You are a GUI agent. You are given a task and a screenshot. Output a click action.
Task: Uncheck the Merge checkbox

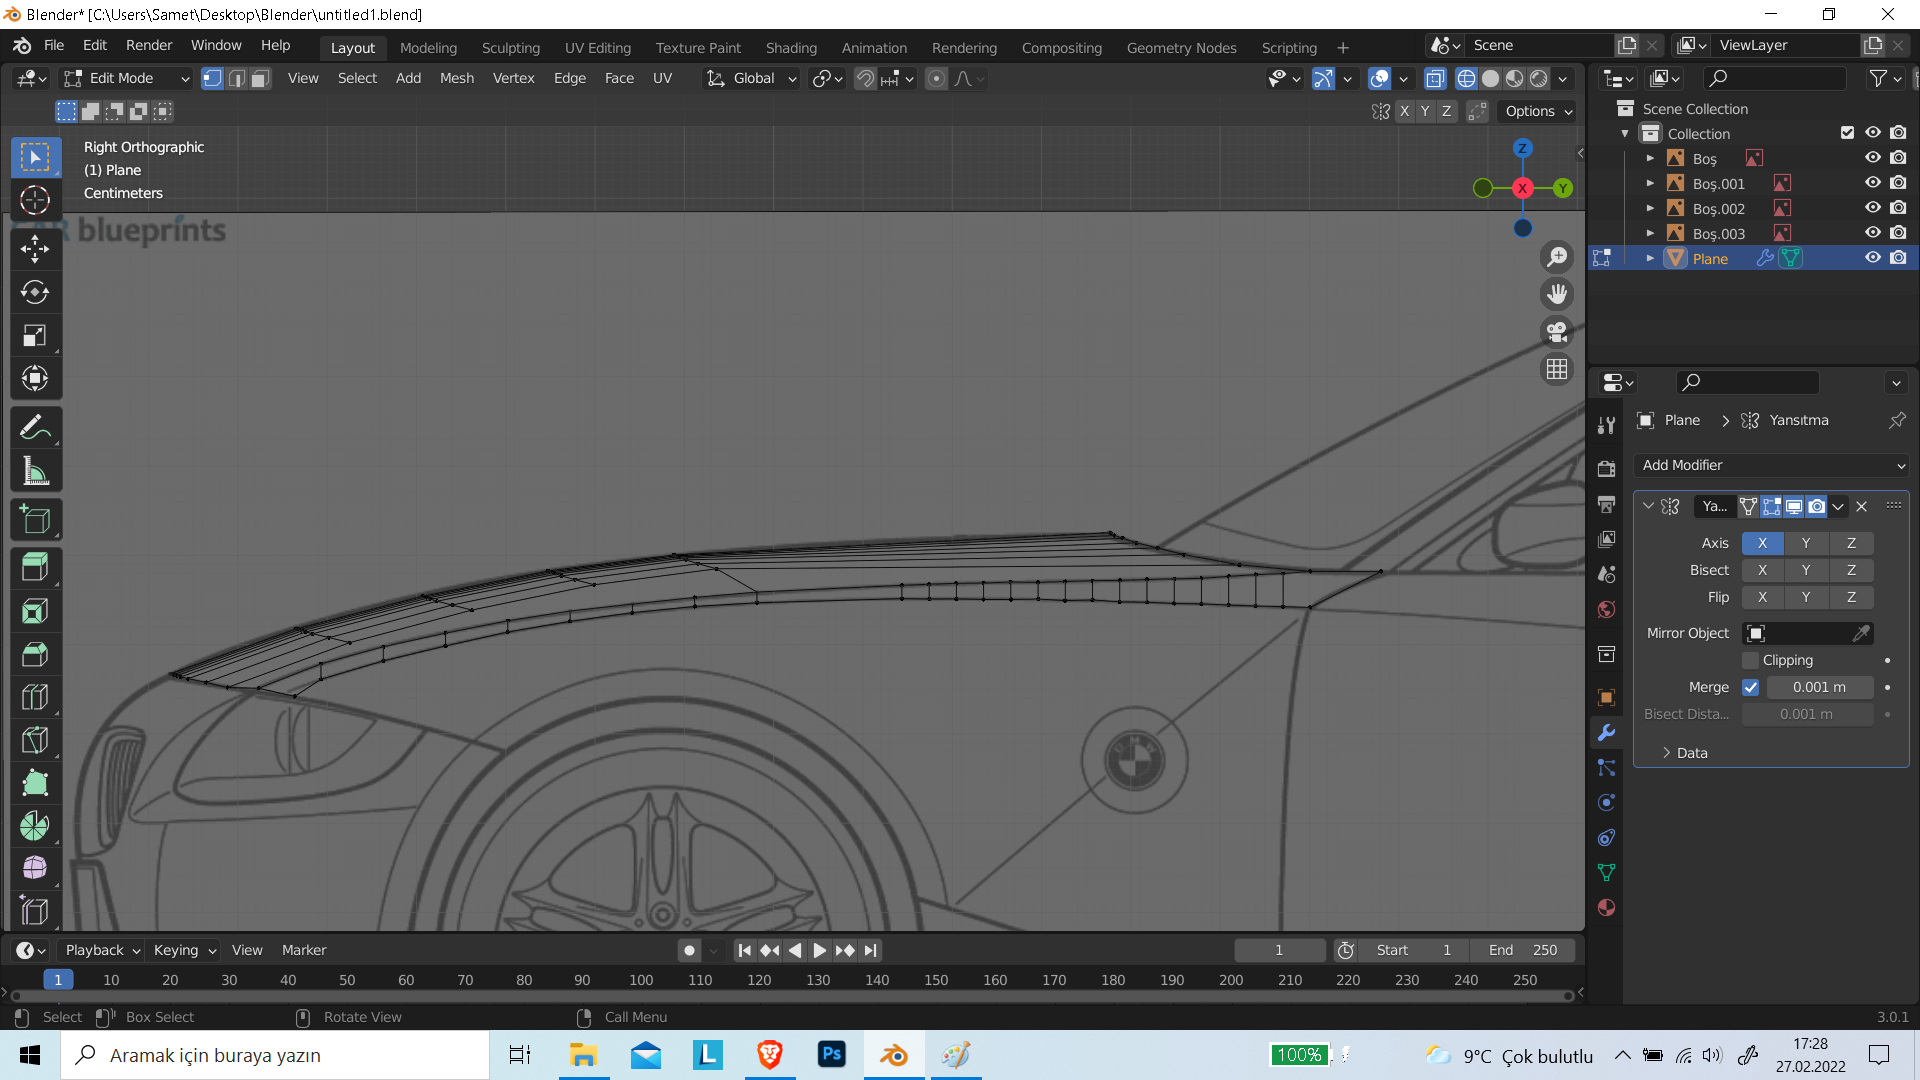[1750, 687]
